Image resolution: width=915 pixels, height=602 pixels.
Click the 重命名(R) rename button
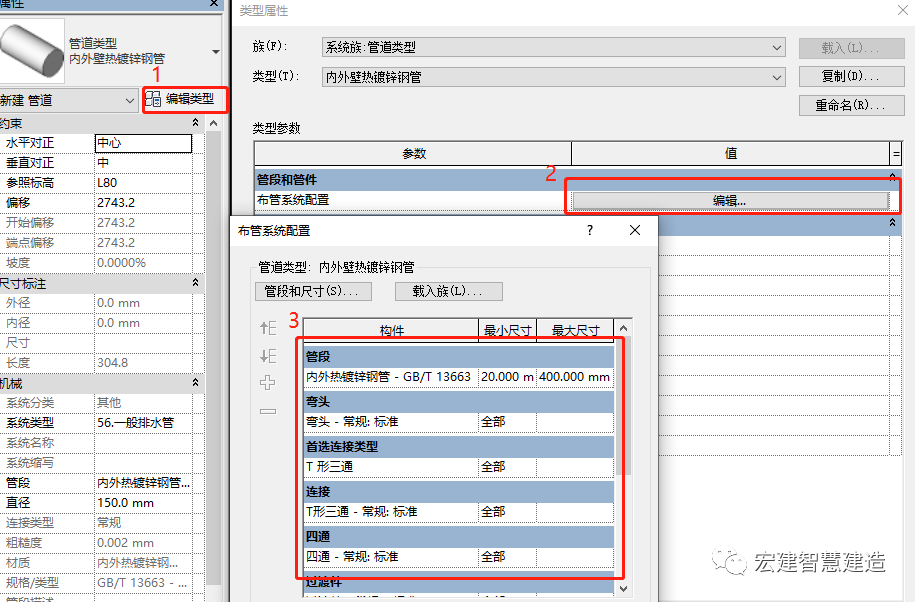(x=851, y=106)
